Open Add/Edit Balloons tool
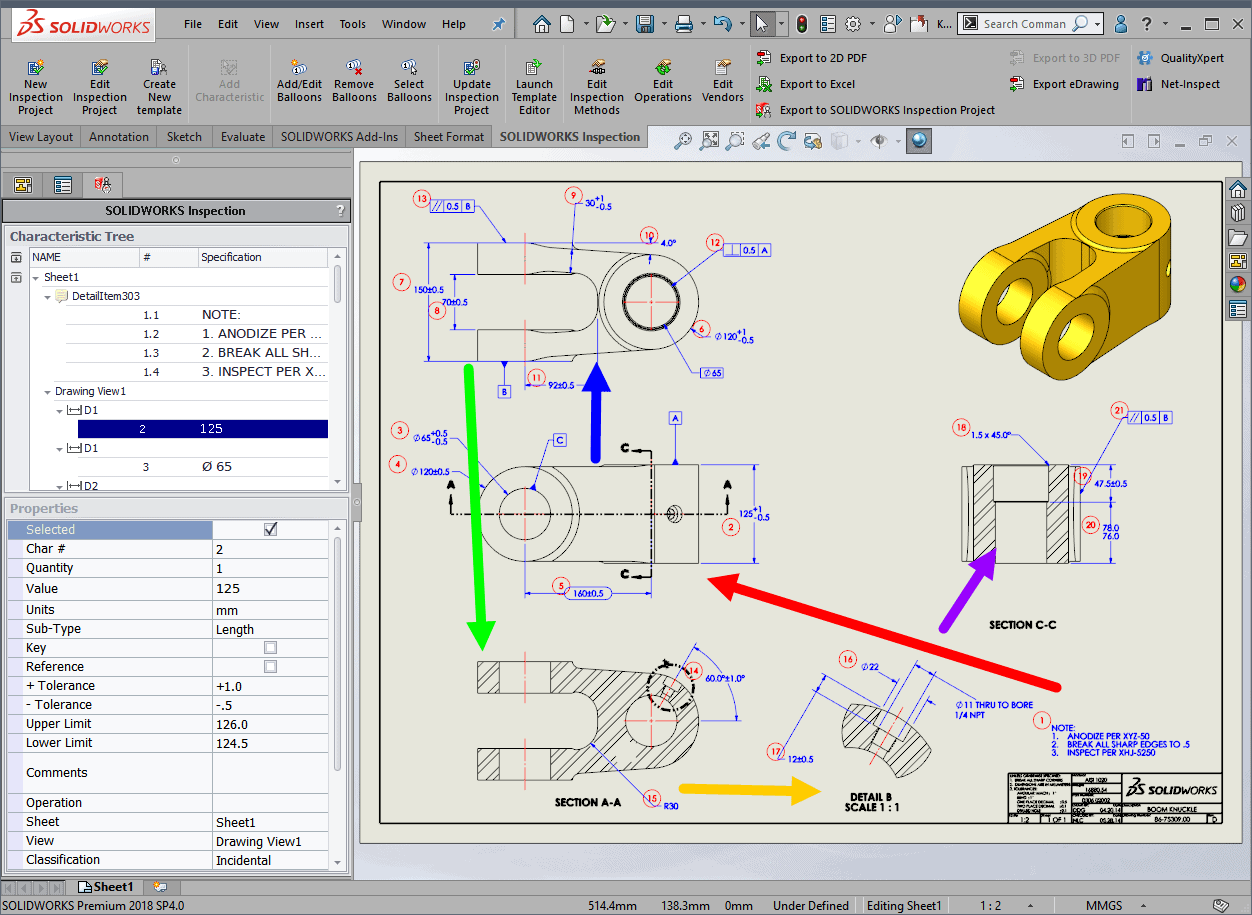 click(x=299, y=69)
